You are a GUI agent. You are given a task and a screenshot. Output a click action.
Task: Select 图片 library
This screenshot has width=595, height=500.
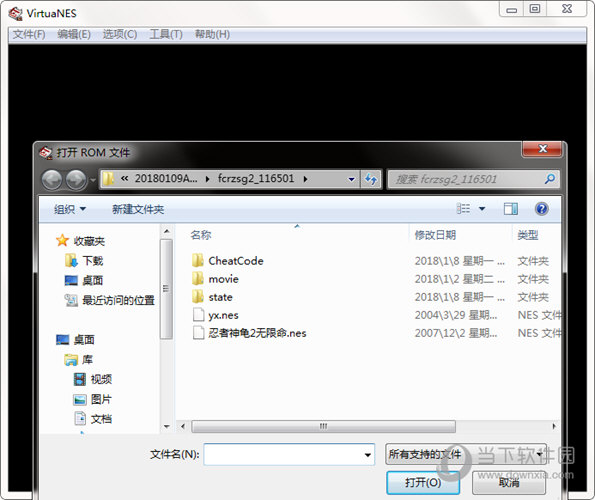pyautogui.click(x=101, y=399)
